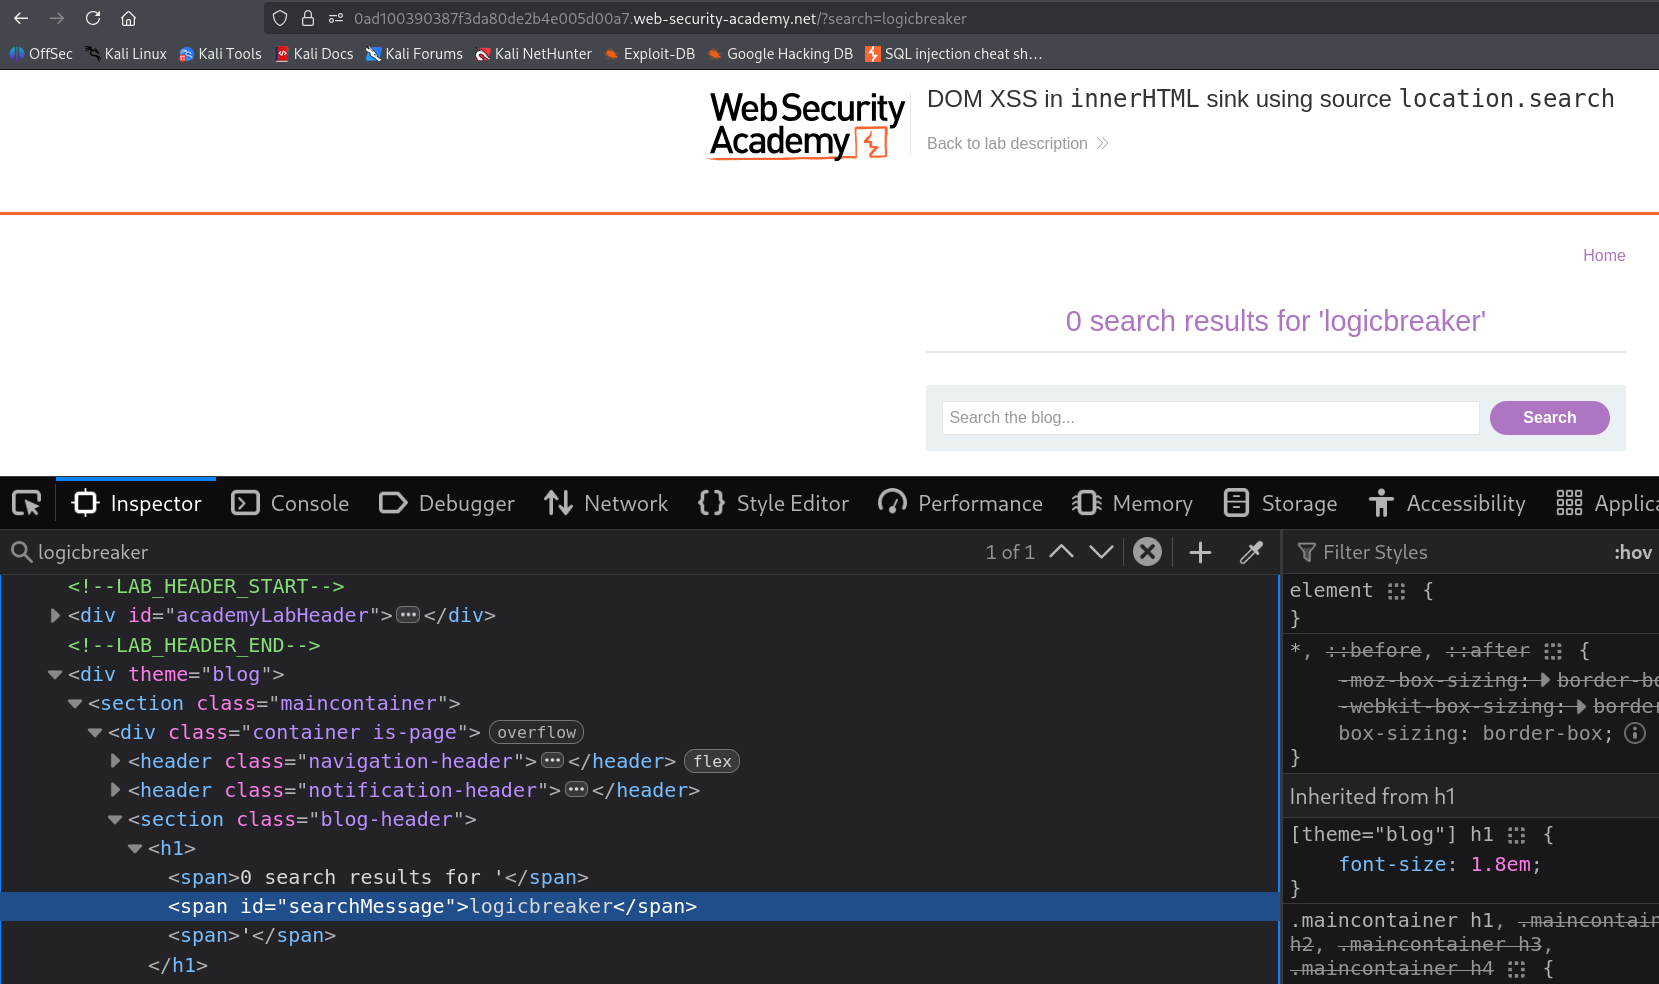
Task: Open the Memory tab
Action: tap(1132, 503)
